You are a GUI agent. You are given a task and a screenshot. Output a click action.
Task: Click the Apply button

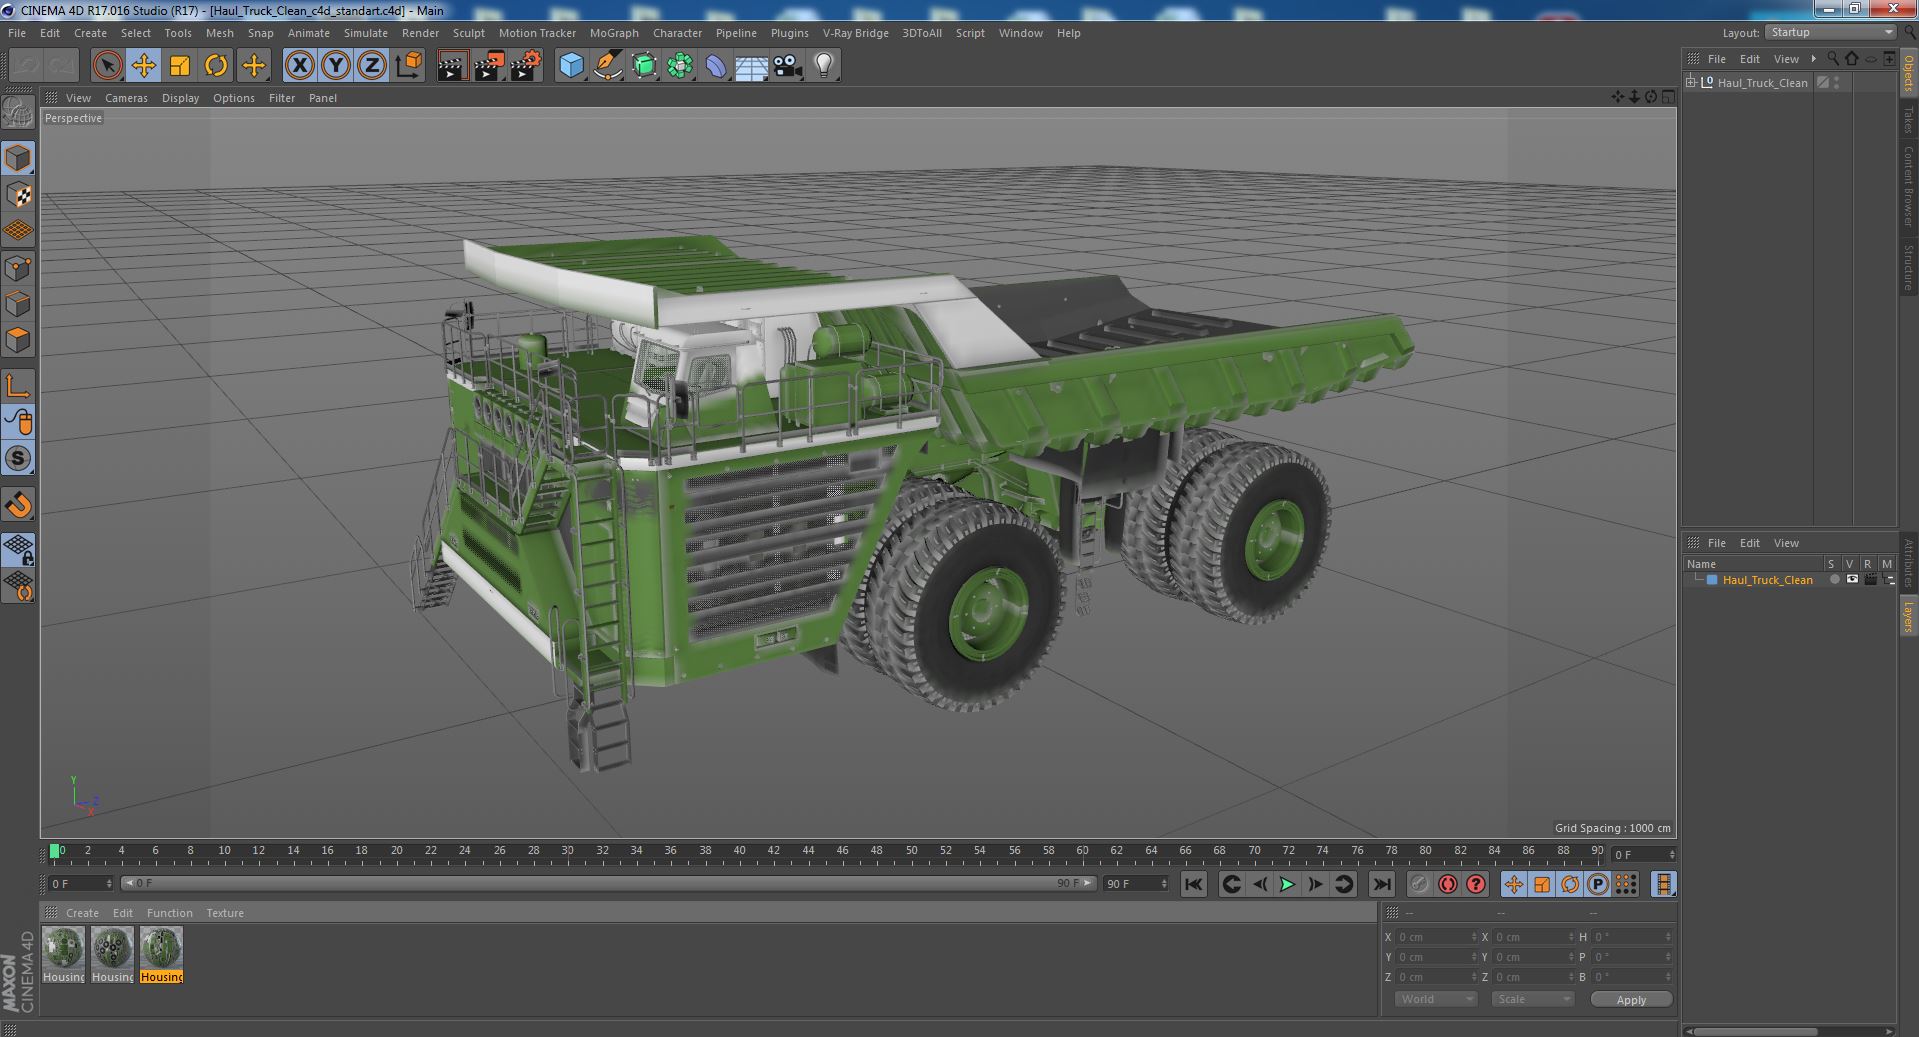(1631, 1000)
